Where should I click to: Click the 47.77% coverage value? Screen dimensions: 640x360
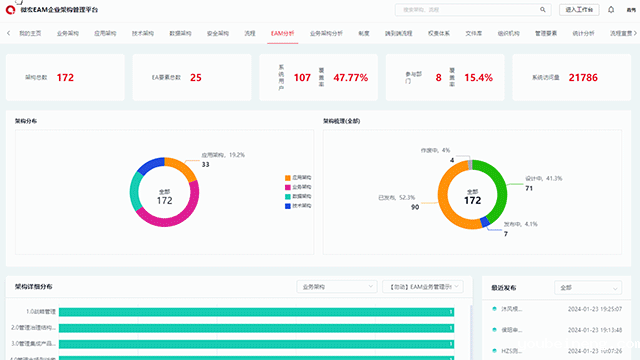click(351, 78)
